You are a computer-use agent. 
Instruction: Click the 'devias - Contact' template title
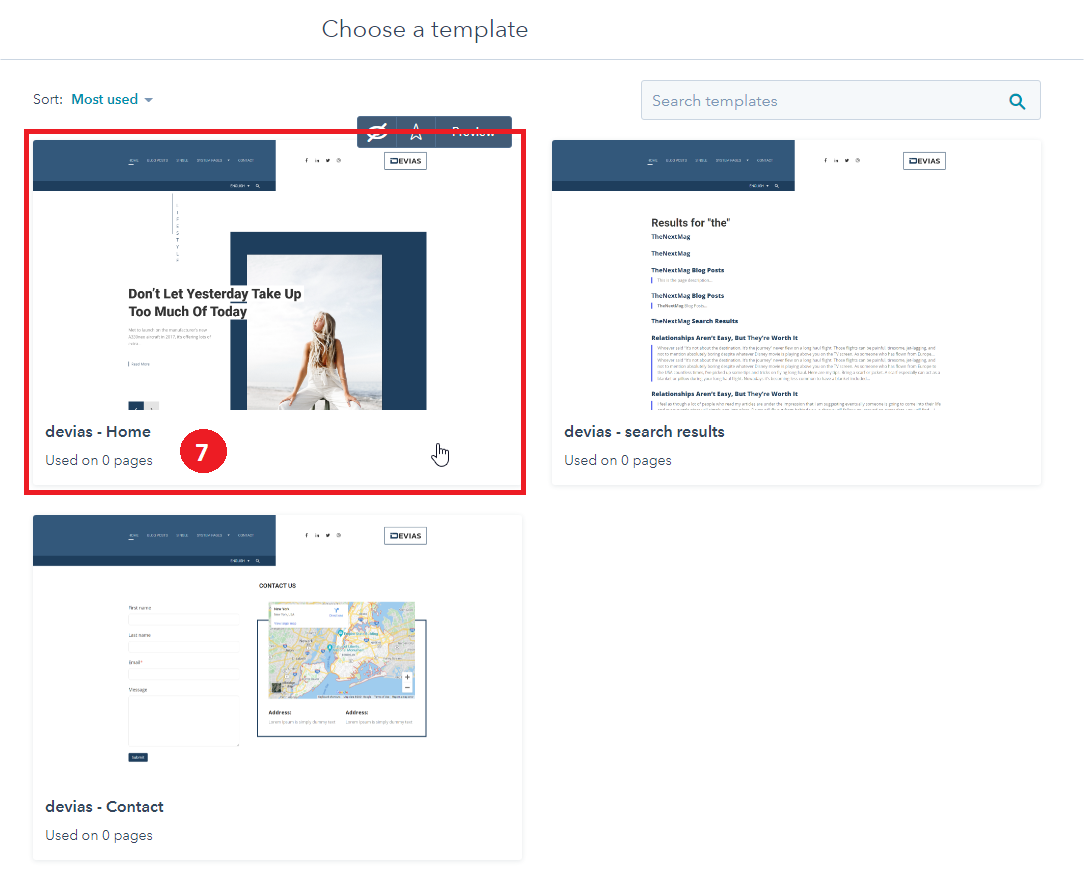[104, 807]
